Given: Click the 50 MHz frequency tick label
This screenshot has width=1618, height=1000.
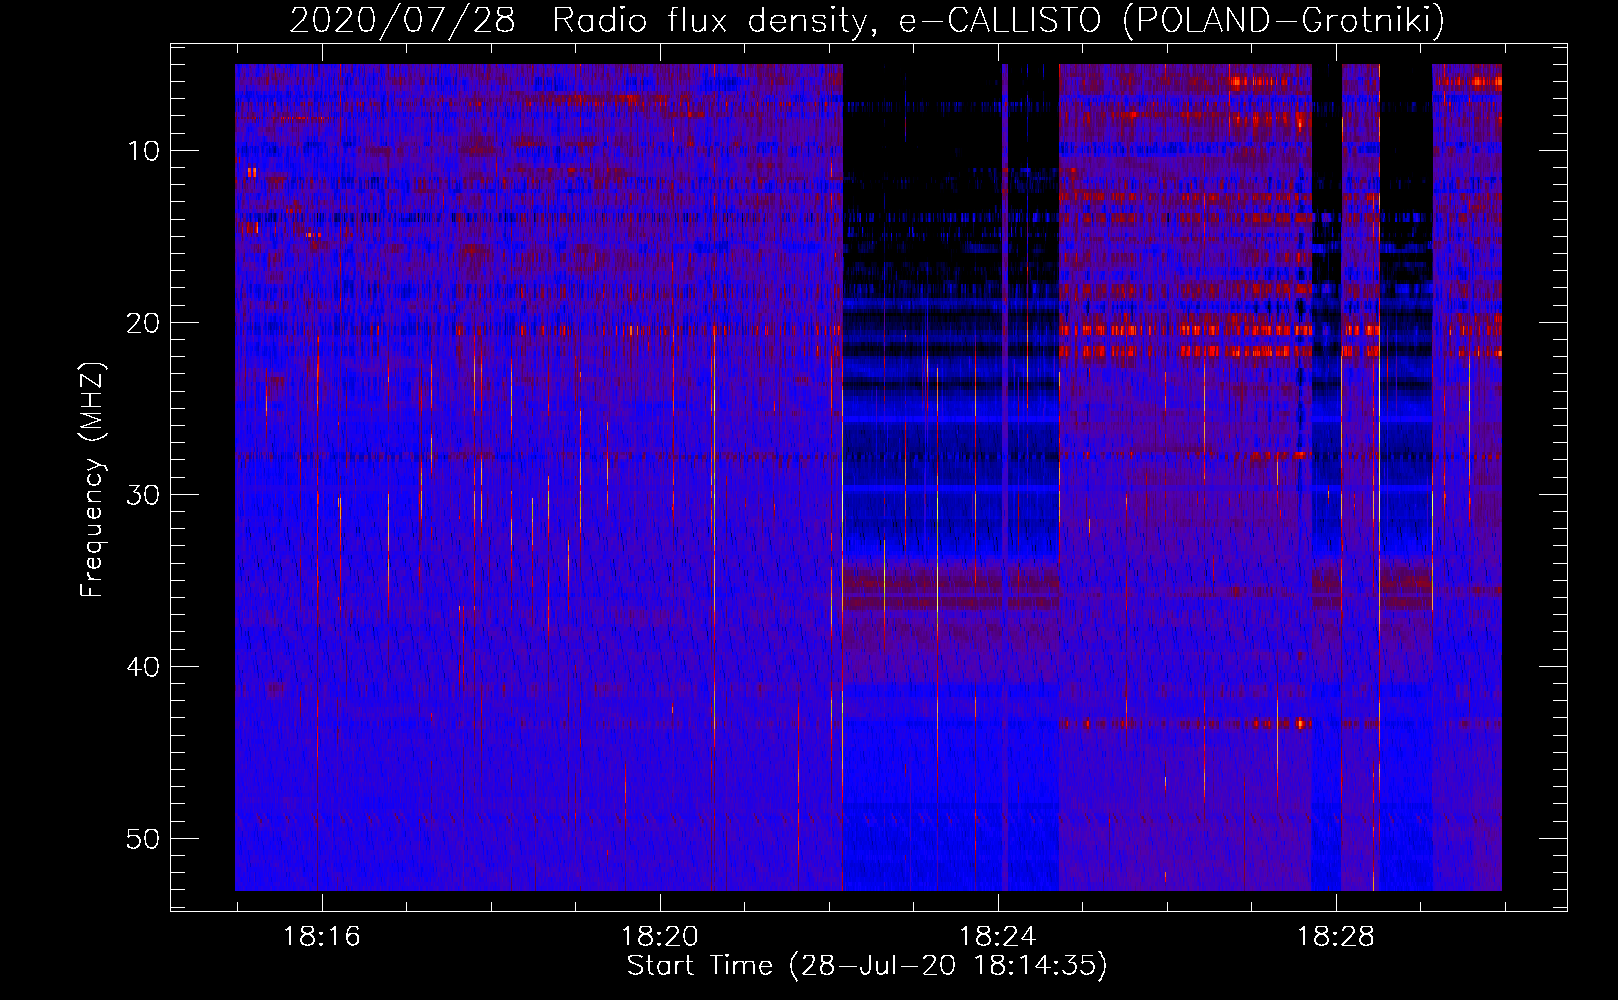Looking at the screenshot, I should point(143,839).
